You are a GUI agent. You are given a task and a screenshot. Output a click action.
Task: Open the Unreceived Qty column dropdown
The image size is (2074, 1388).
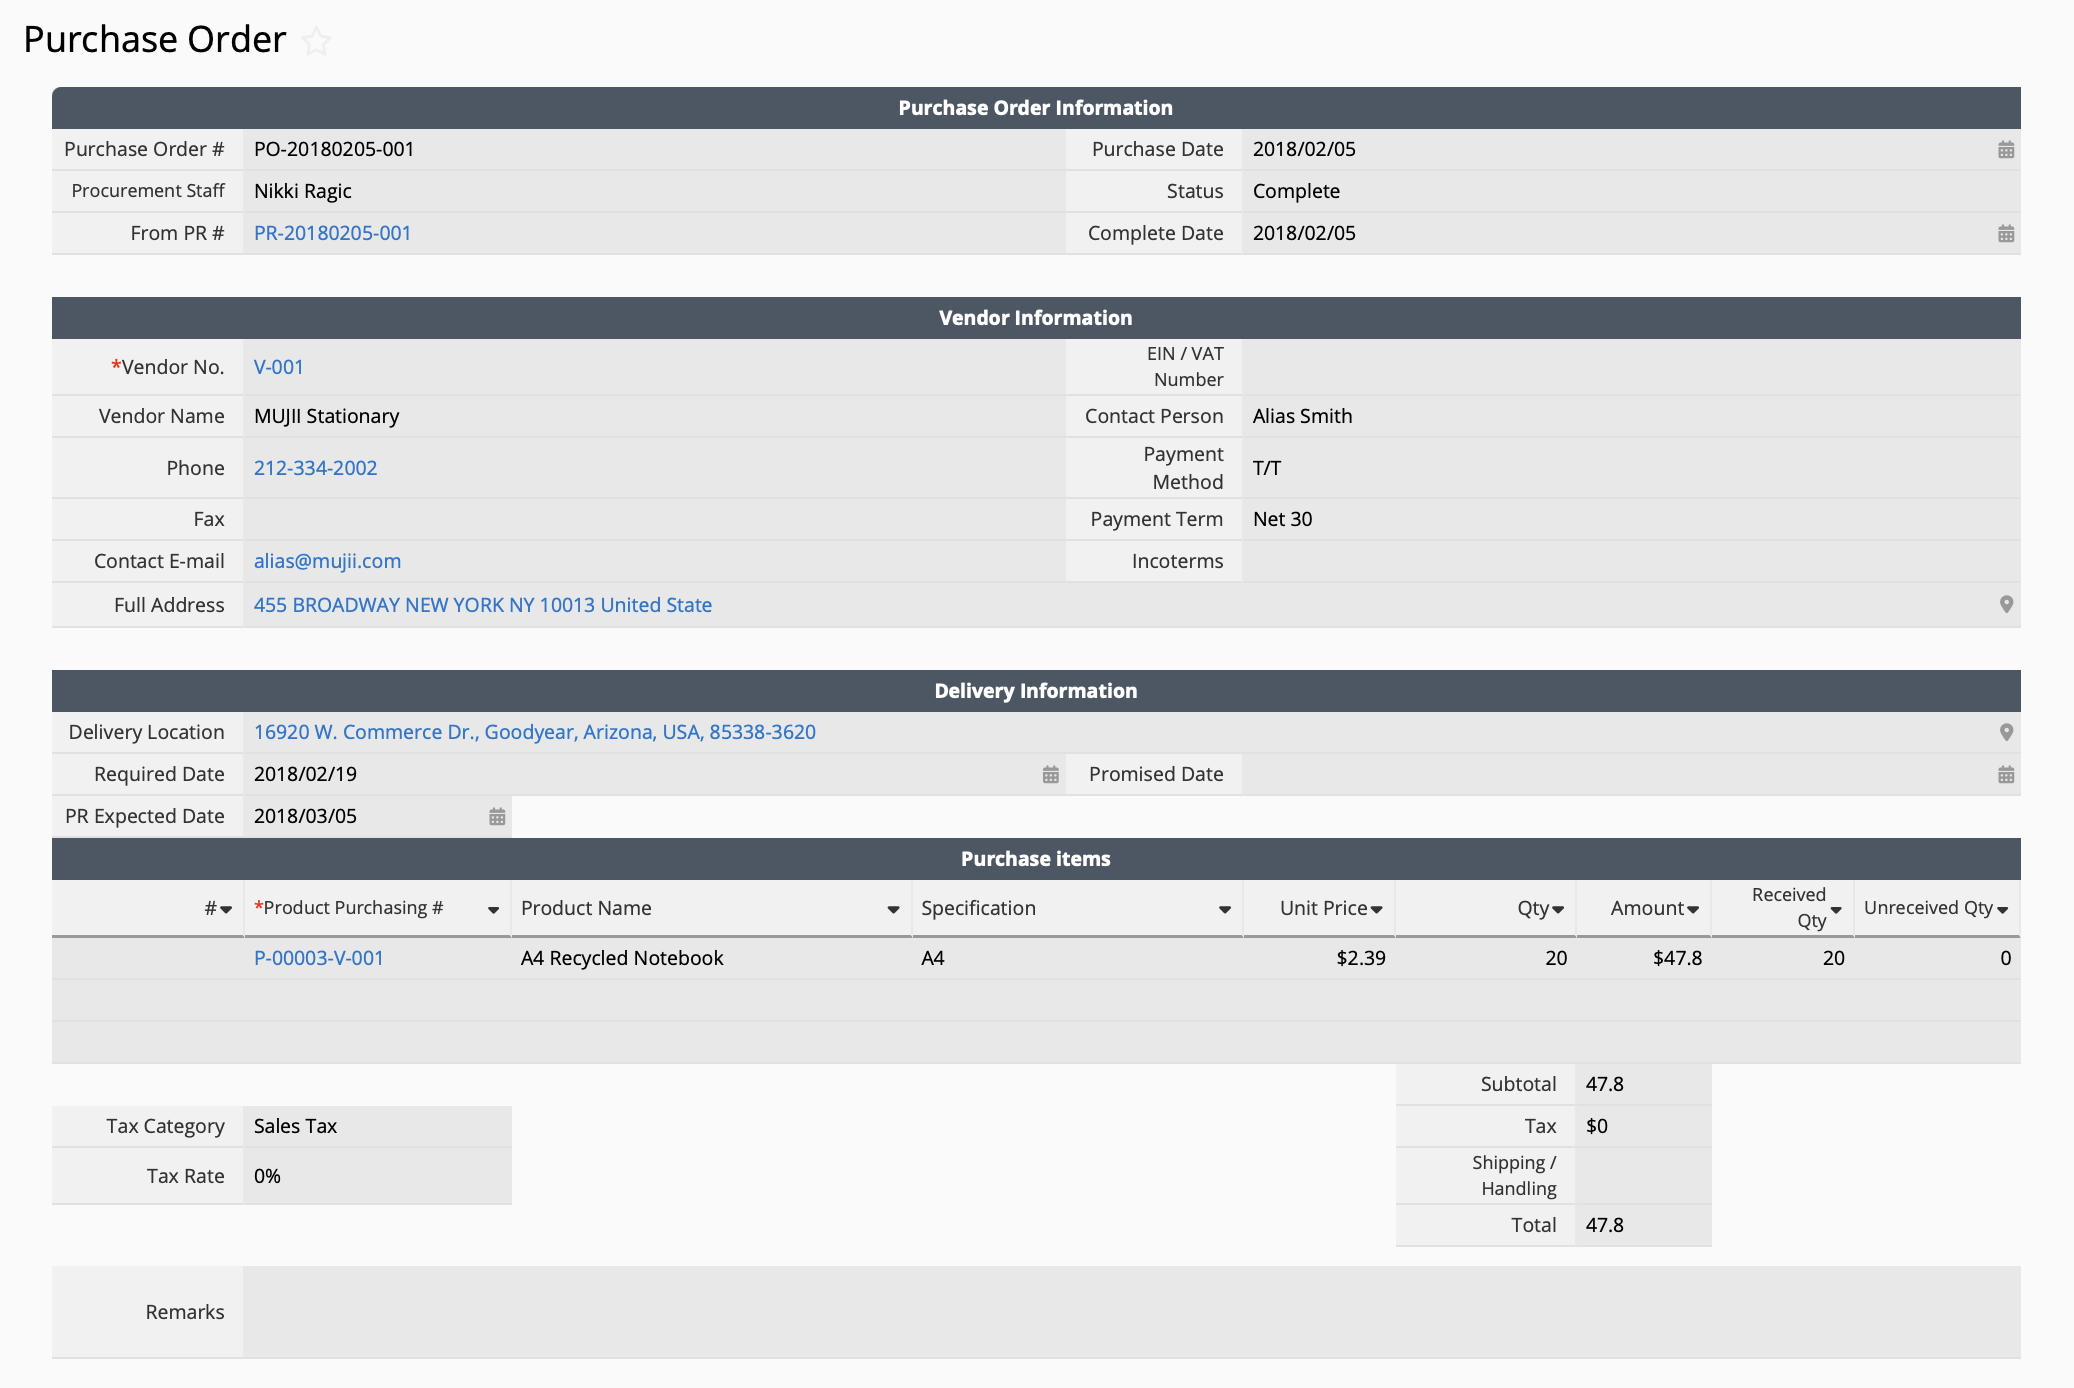tap(2002, 910)
